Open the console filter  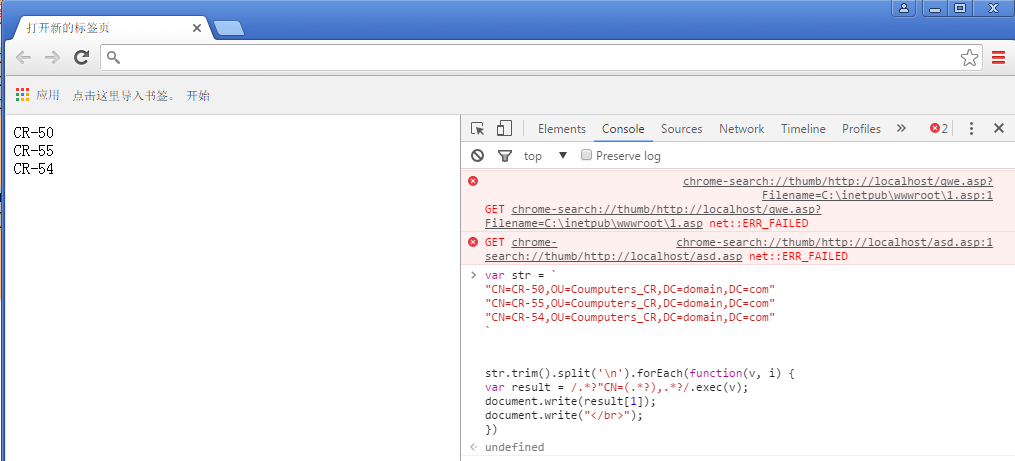point(505,155)
